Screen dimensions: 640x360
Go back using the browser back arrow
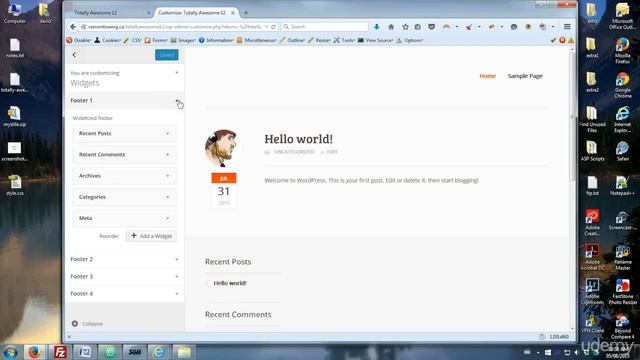coord(73,27)
